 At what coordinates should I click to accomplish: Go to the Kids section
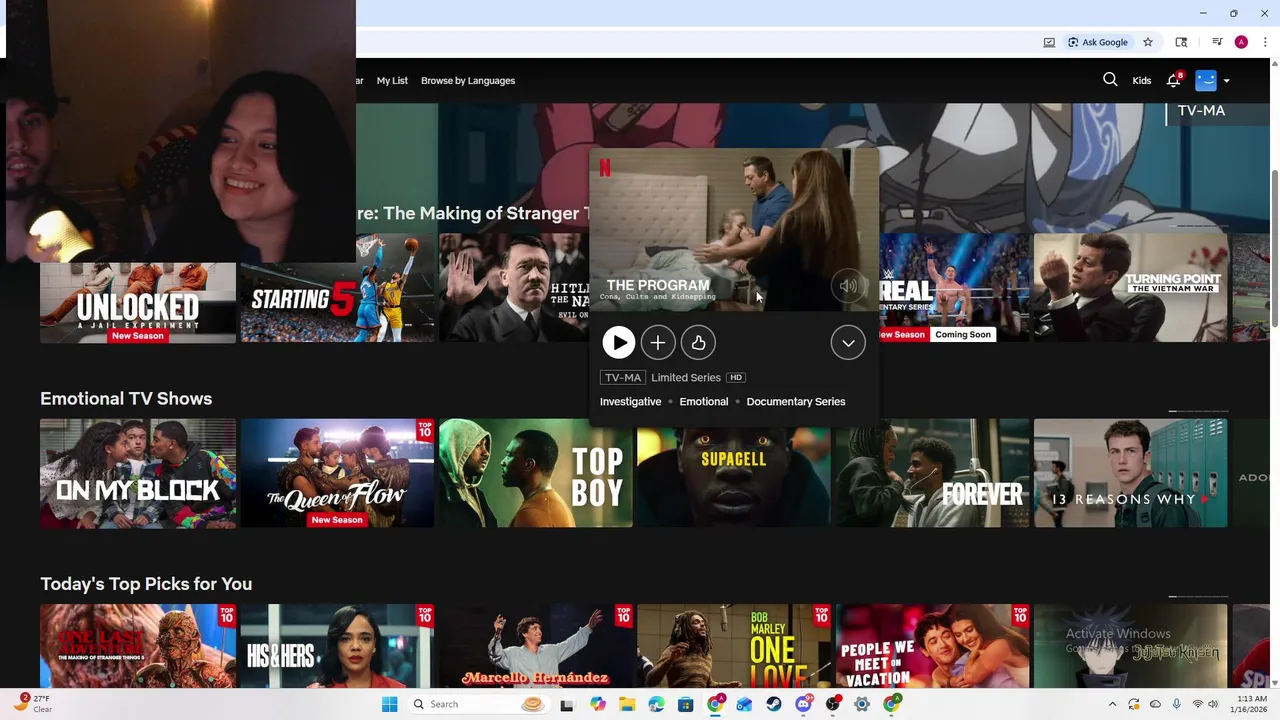(x=1141, y=81)
